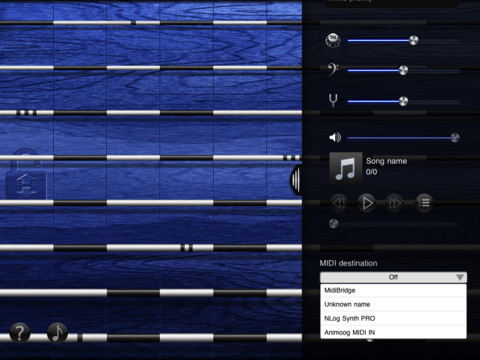Click the speaker volume icon
Viewport: 480px width, 360px height.
point(335,137)
